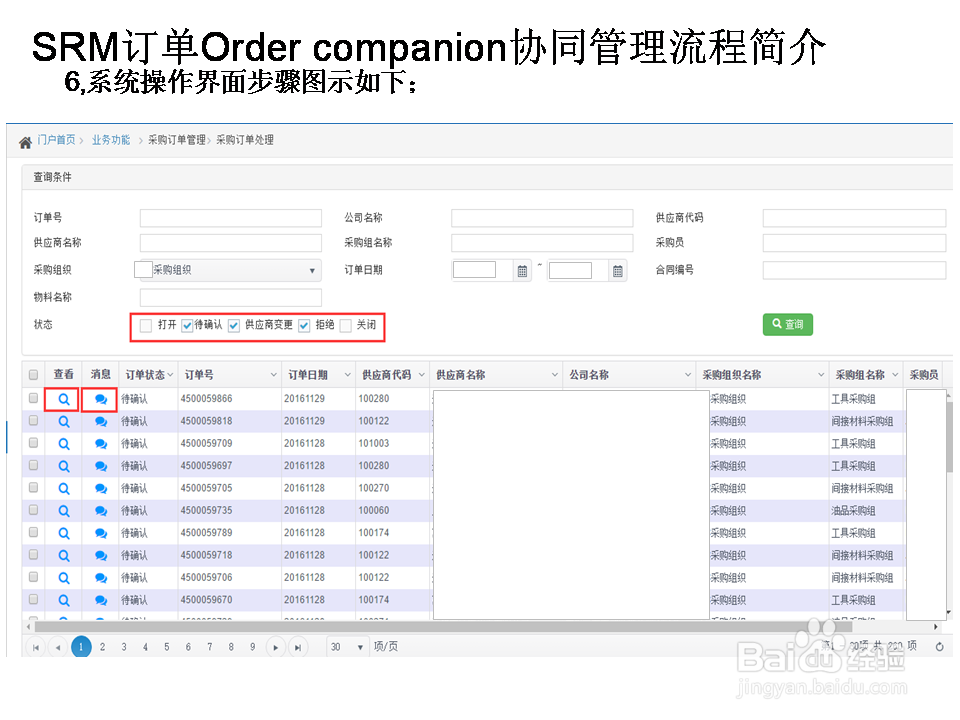The width and height of the screenshot is (960, 720).
Task: Click the 订单号 input field
Action: [230, 217]
